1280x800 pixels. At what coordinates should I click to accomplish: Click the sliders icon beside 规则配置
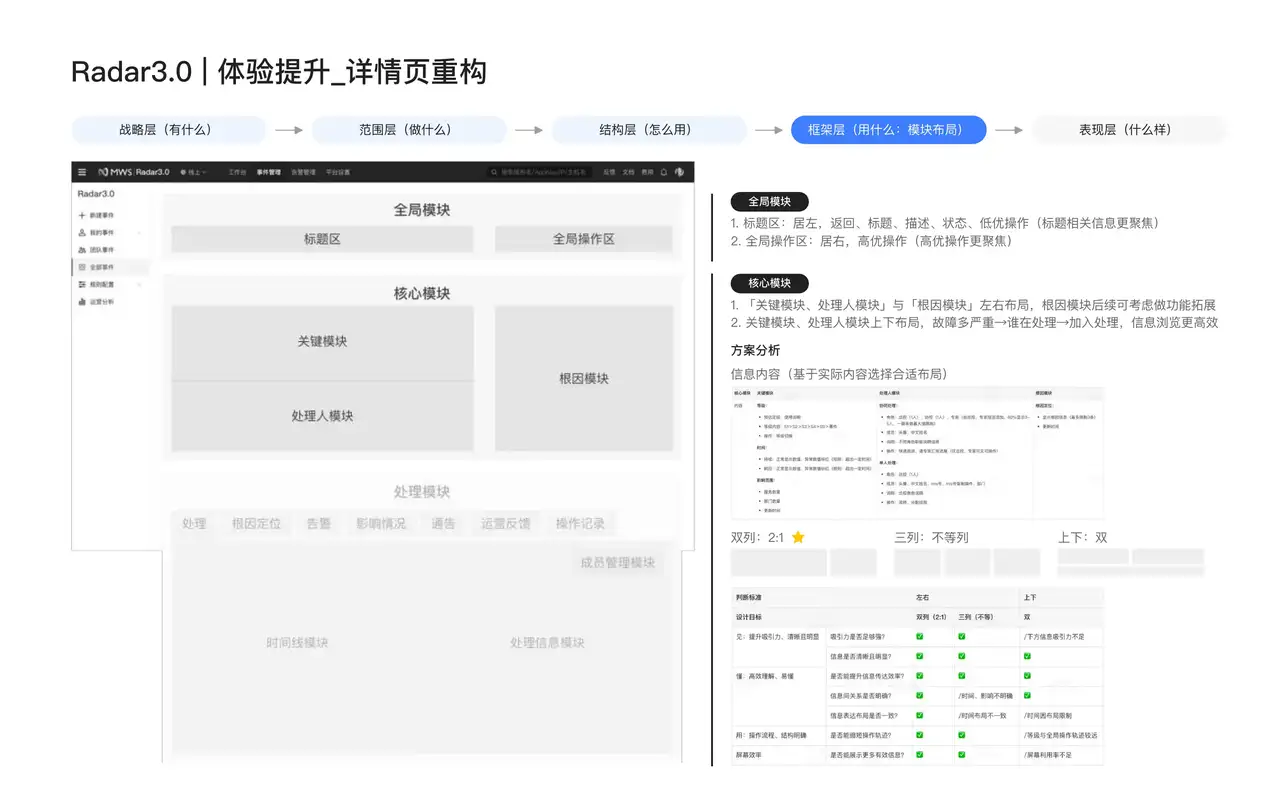[82, 284]
